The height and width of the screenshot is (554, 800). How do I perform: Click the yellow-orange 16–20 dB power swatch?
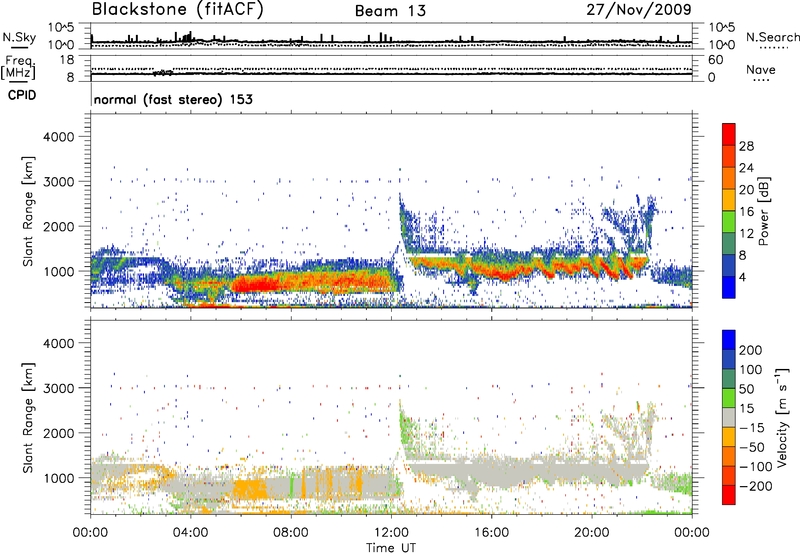click(x=729, y=199)
